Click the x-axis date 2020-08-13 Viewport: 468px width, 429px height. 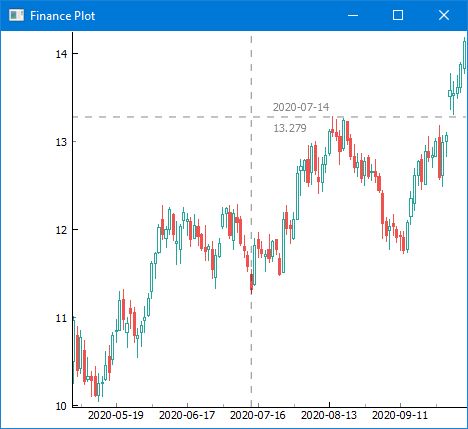point(329,415)
